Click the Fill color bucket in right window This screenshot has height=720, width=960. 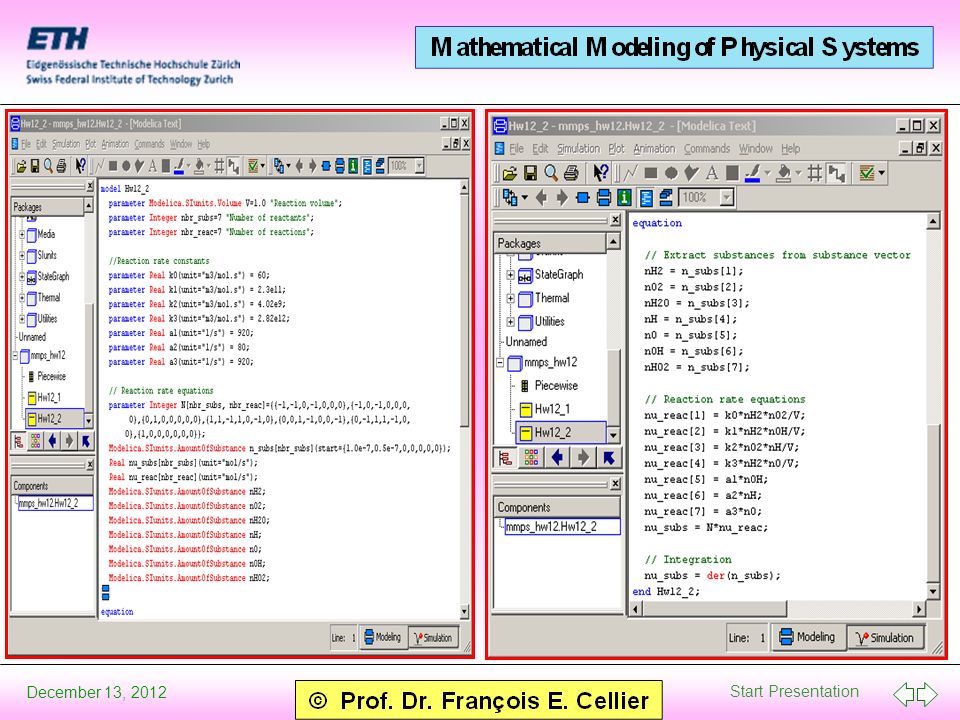coord(783,174)
